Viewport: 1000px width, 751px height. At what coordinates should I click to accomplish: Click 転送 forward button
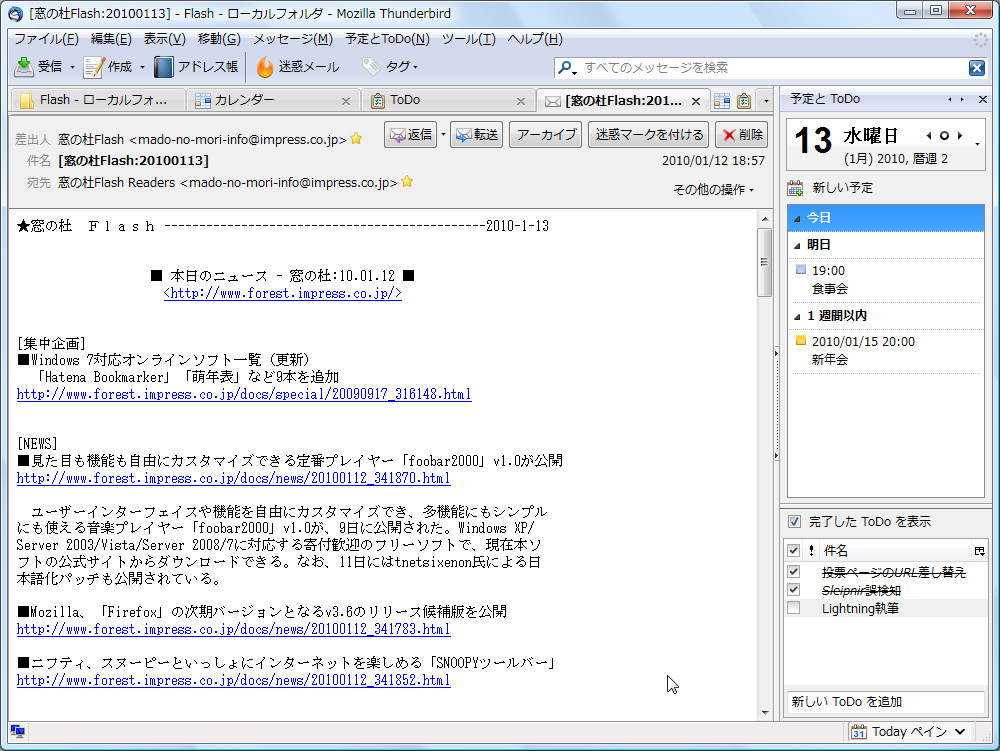[x=477, y=135]
